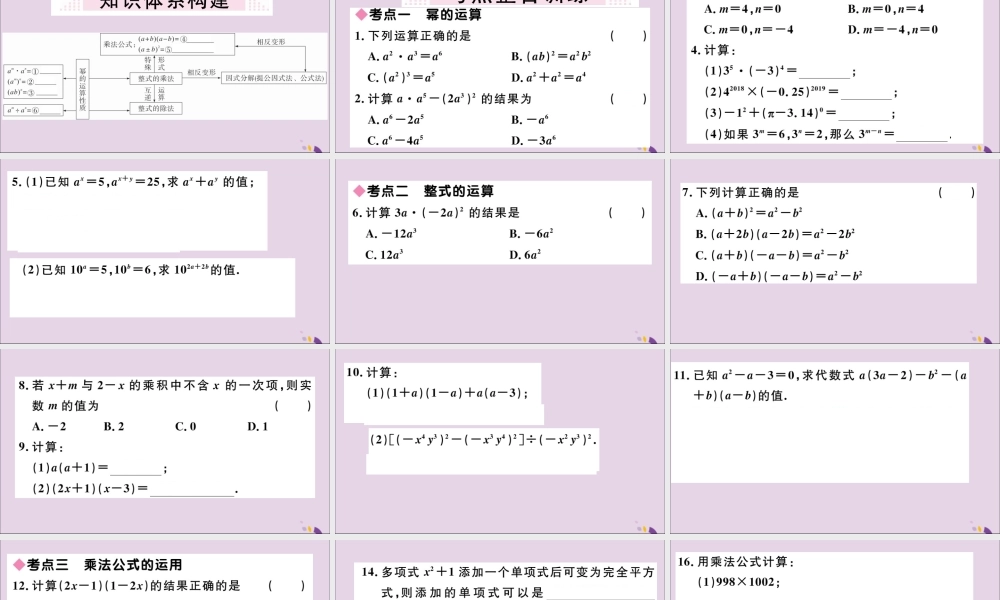This screenshot has width=1000, height=600.
Task: Click question text 1. 下列运算正确的是
Action: pos(413,36)
